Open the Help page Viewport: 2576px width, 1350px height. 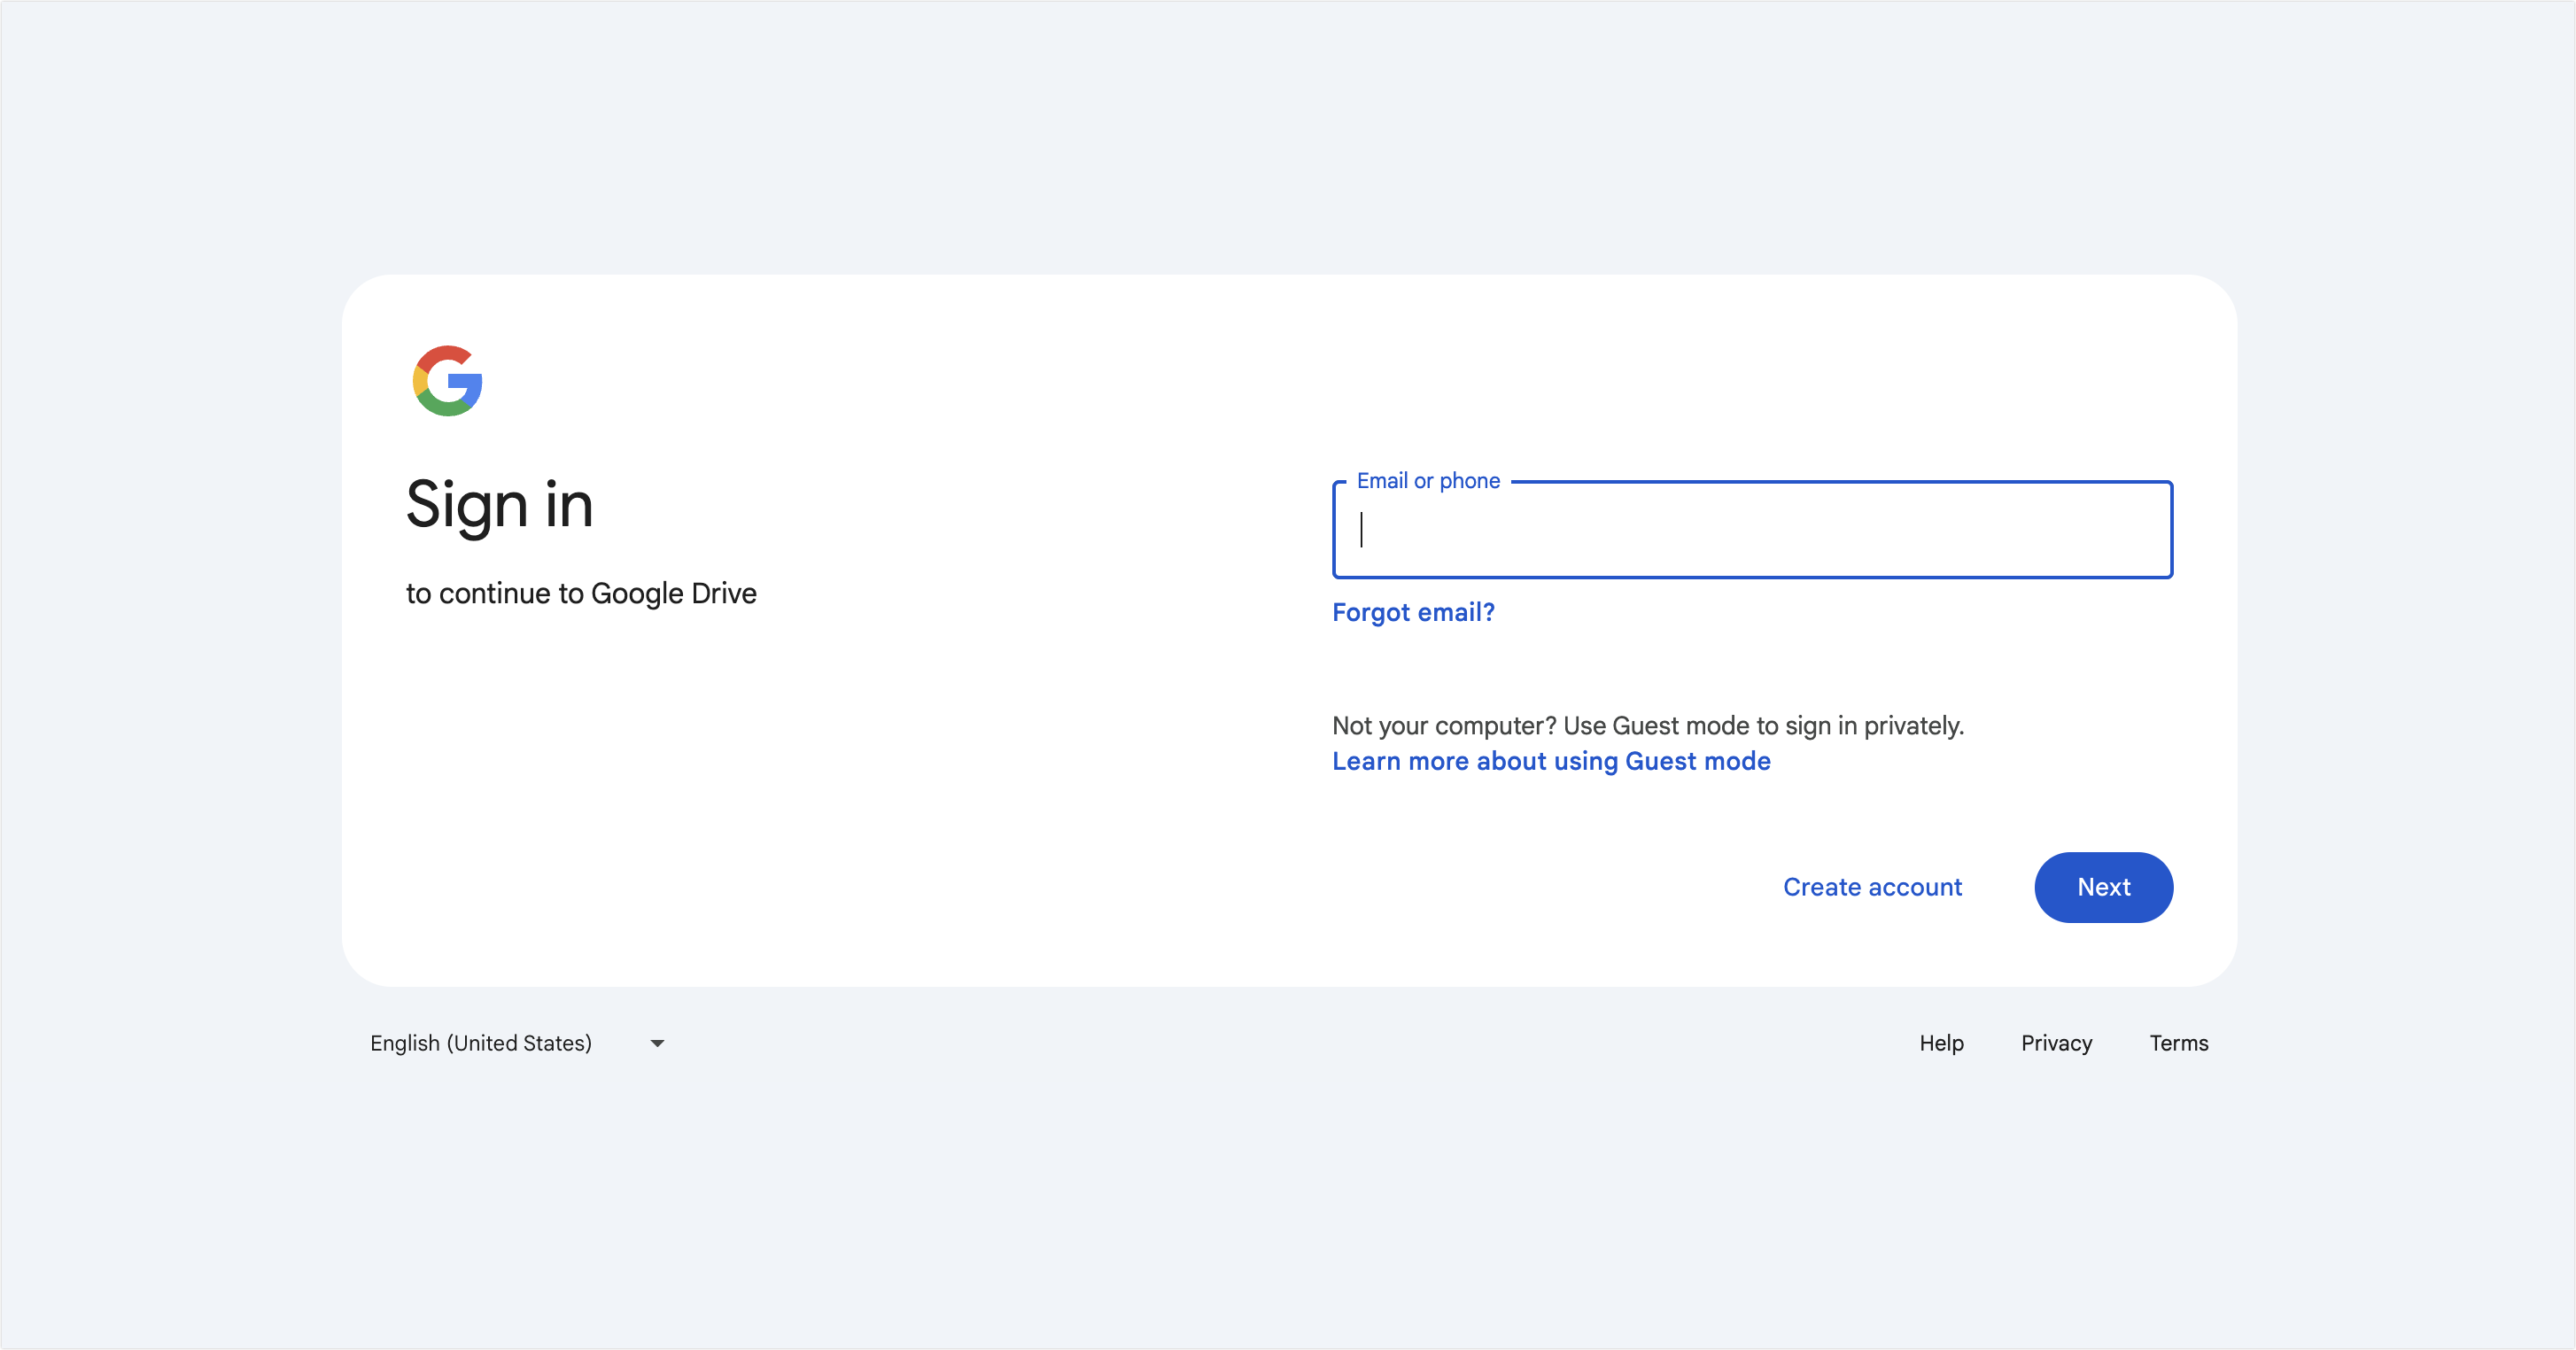click(1940, 1043)
